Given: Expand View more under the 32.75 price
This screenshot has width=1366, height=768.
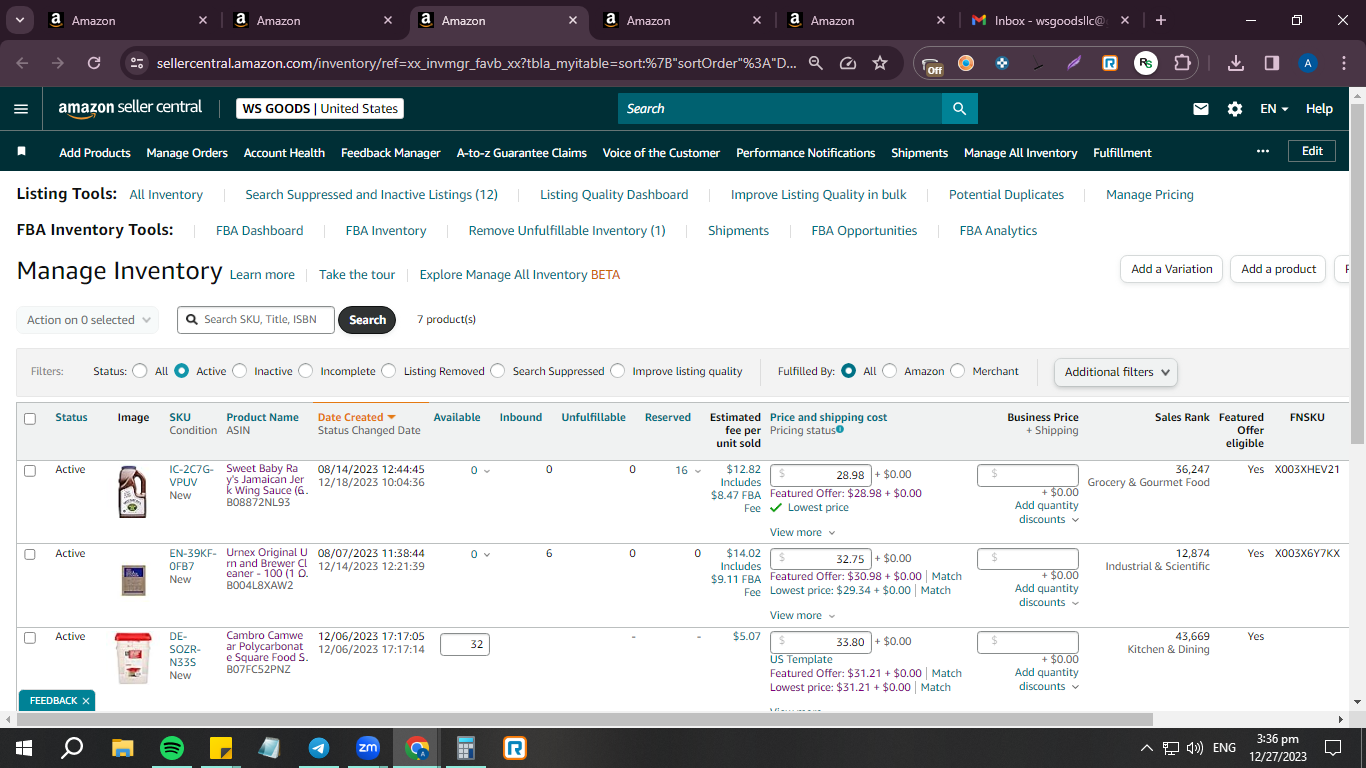Looking at the screenshot, I should pos(802,616).
